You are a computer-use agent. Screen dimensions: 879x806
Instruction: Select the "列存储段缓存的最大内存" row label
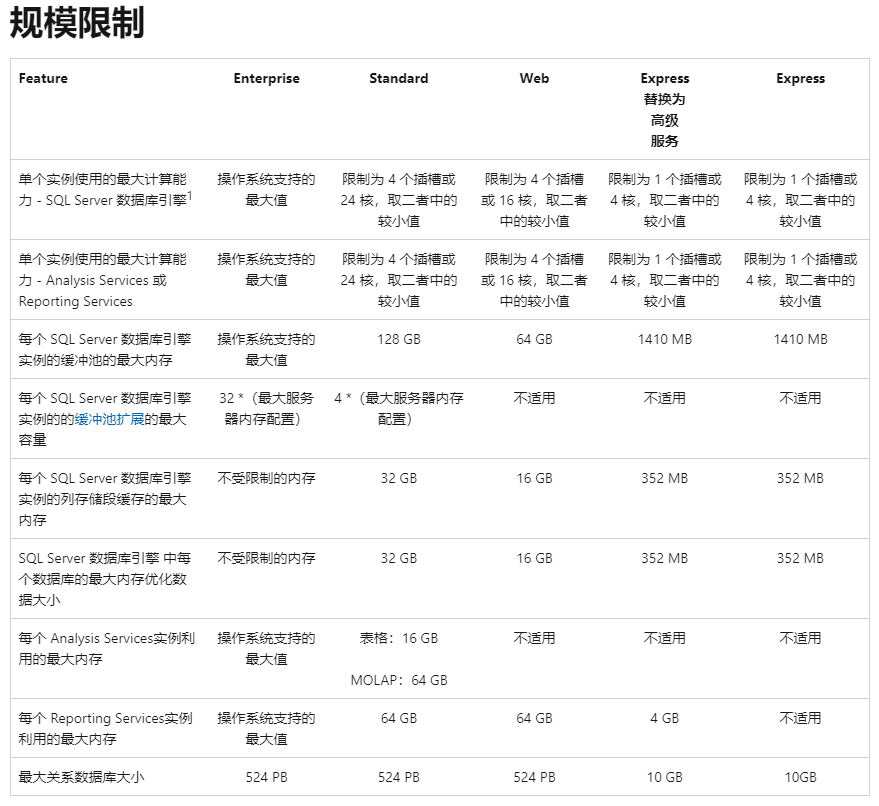pos(105,499)
